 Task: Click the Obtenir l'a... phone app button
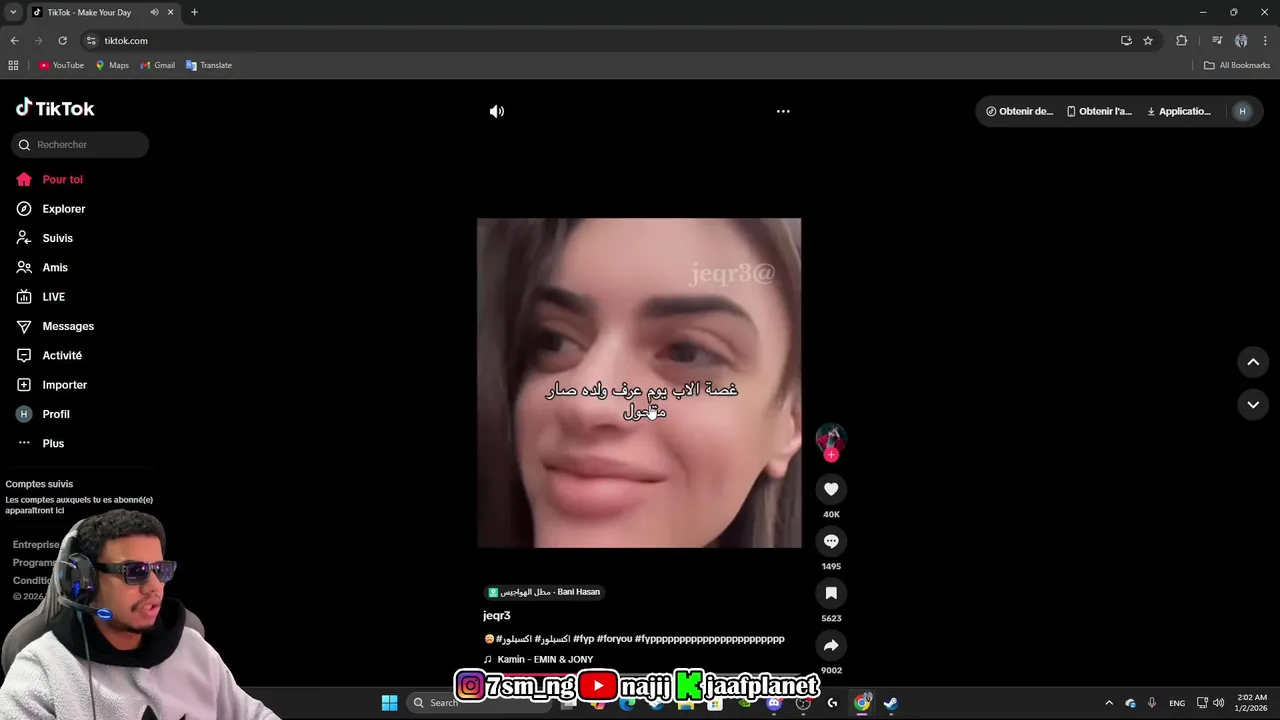pos(1100,111)
